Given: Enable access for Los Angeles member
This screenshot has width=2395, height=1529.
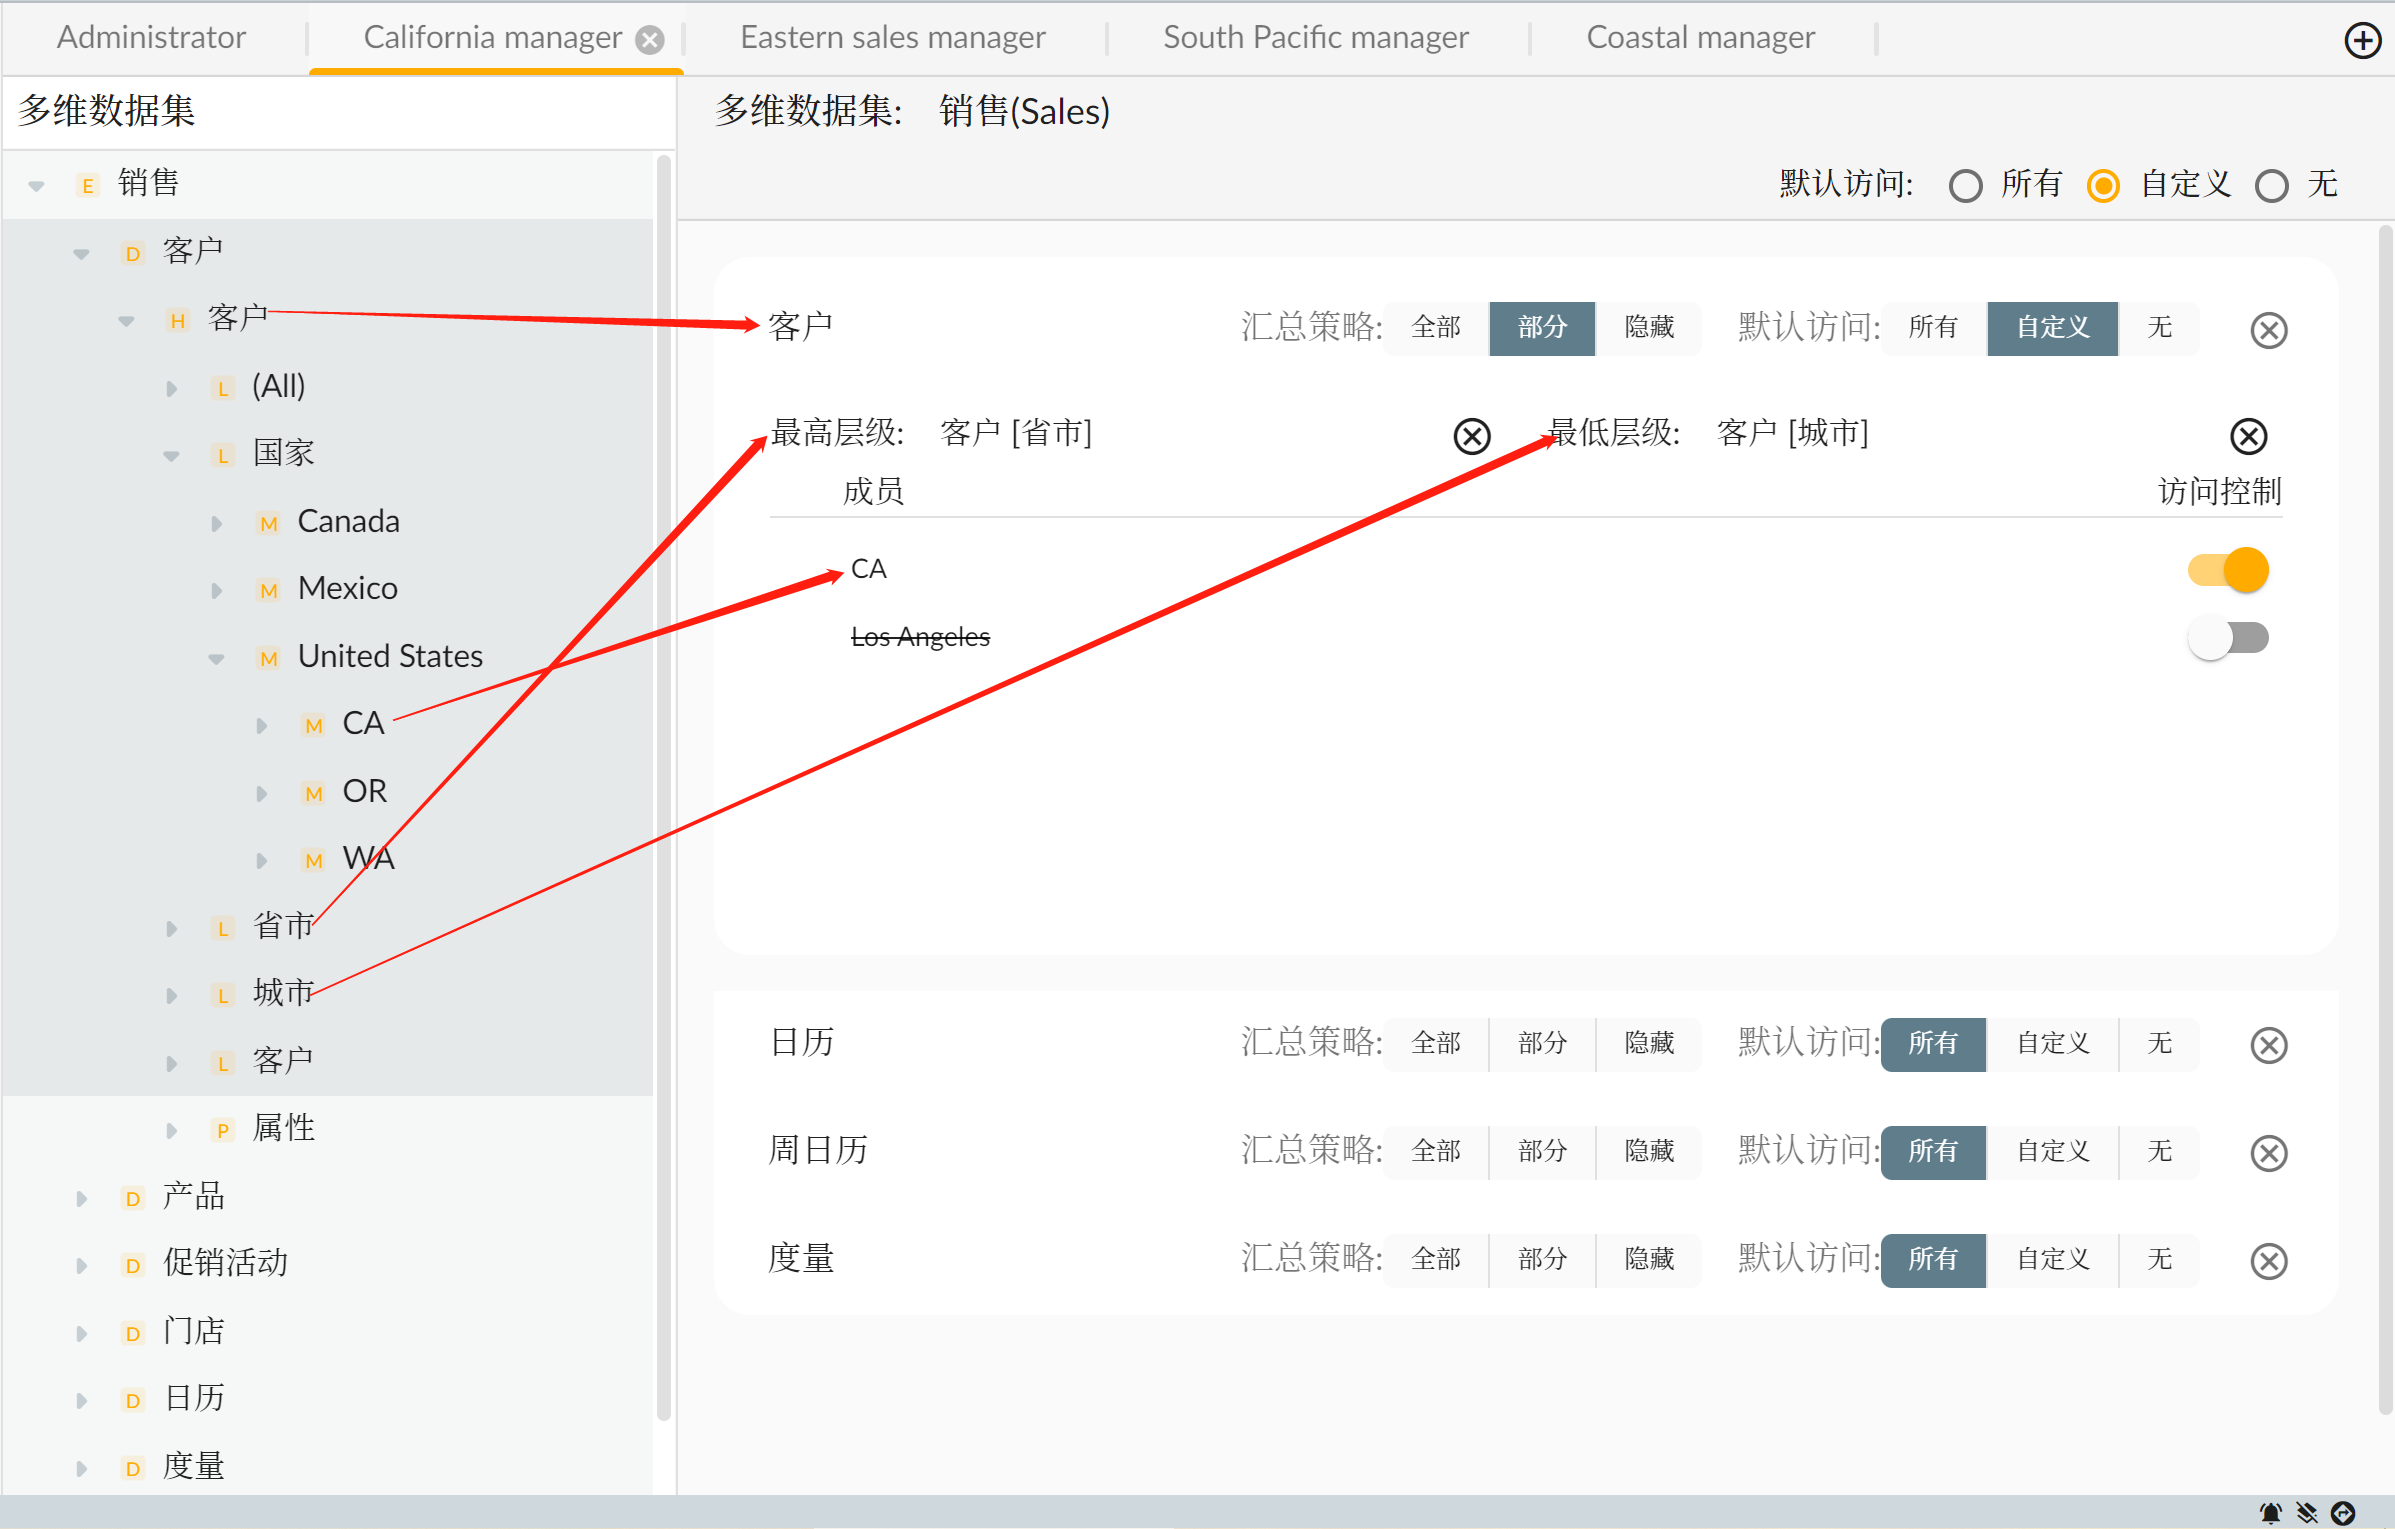Looking at the screenshot, I should click(2228, 638).
